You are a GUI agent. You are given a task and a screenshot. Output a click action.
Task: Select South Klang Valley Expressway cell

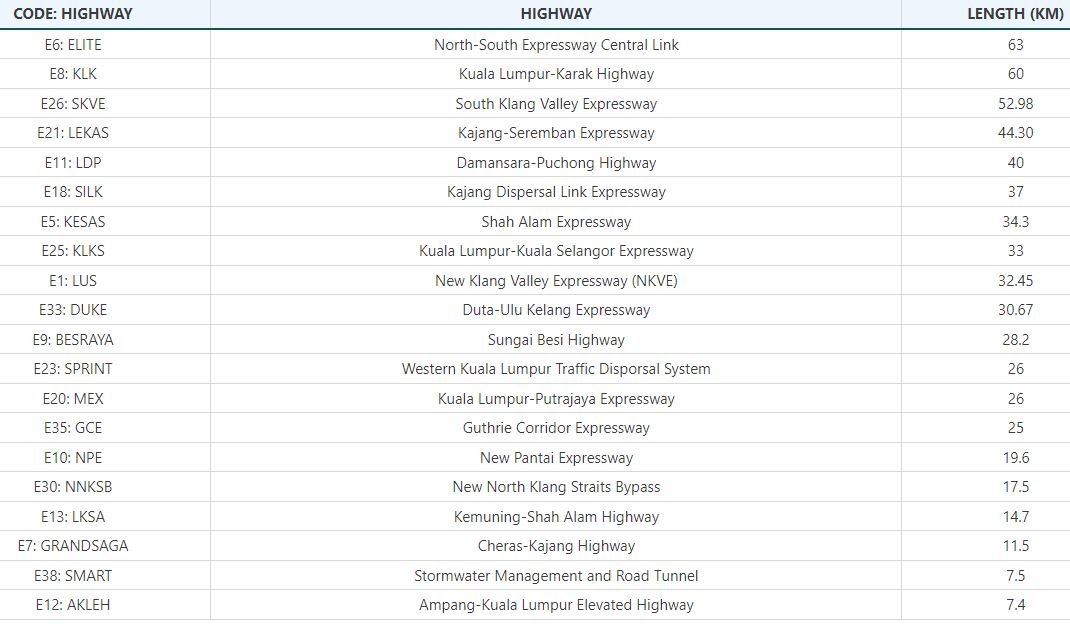click(x=556, y=104)
